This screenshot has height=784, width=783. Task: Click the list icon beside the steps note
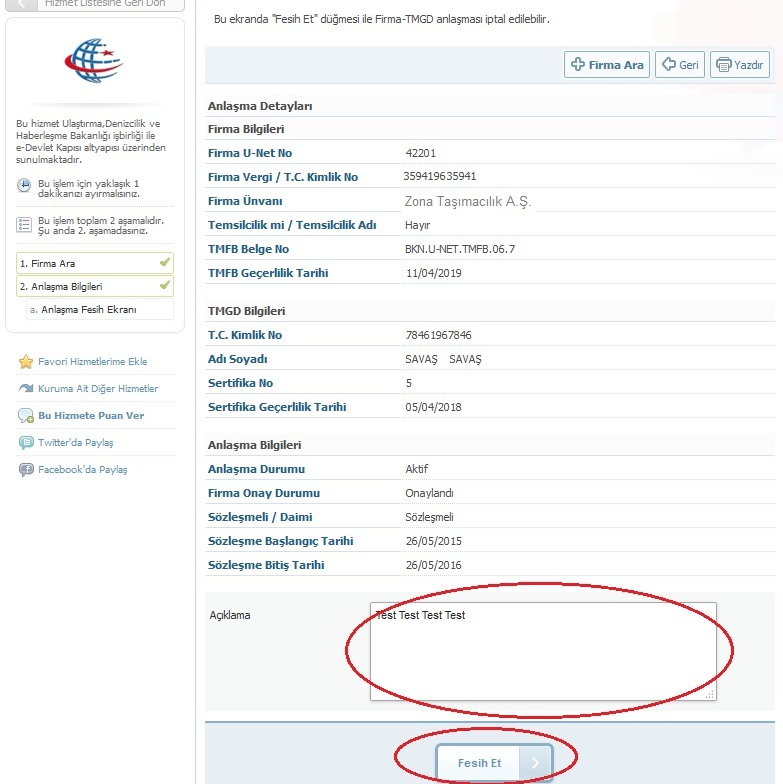click(24, 224)
